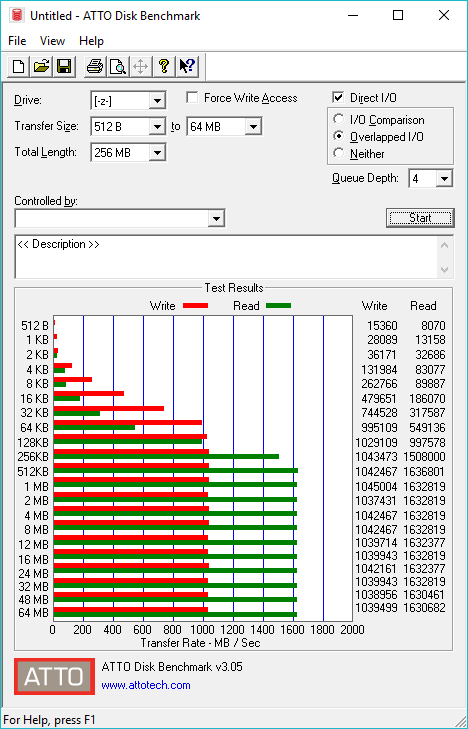Click the 256KB row label
468x729 pixels.
[33, 457]
